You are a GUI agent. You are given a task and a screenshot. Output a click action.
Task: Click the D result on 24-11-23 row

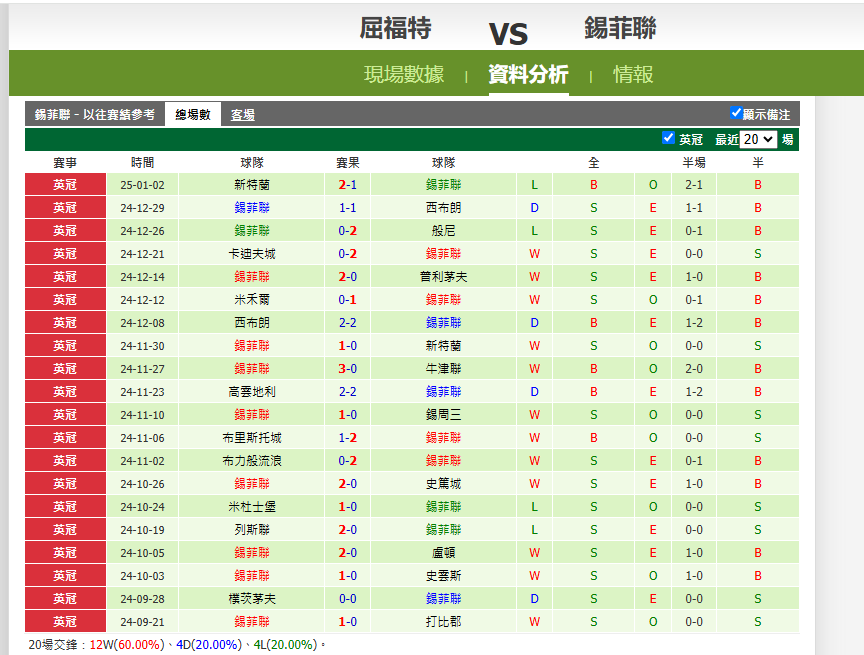pos(534,392)
